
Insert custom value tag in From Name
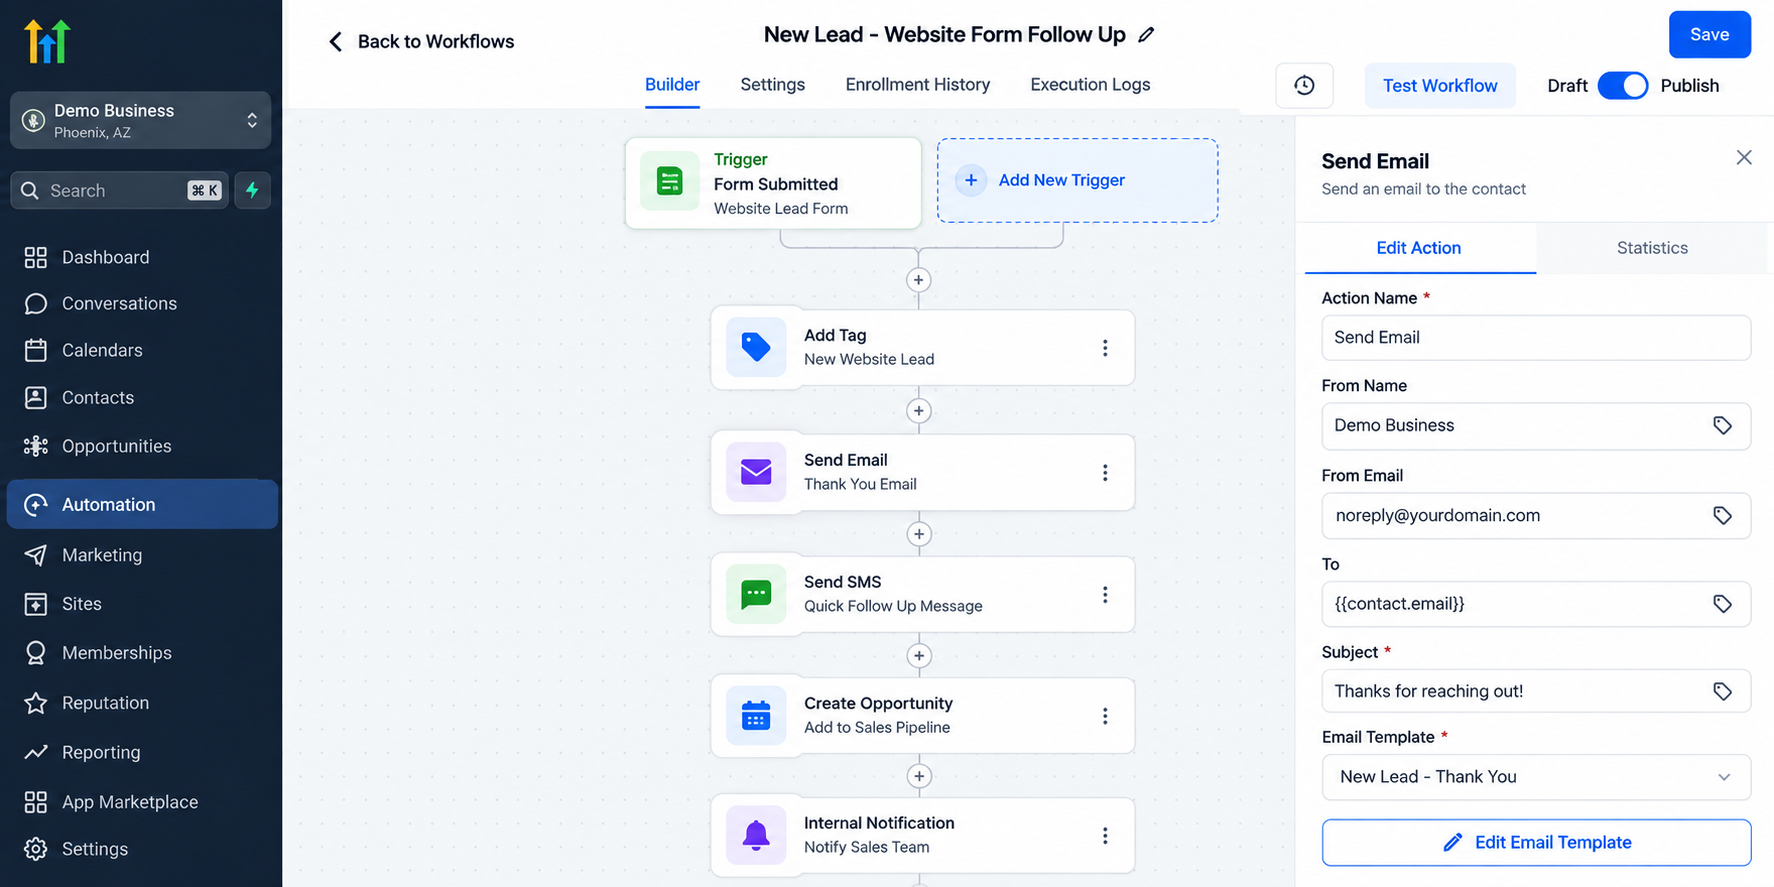[x=1722, y=426]
